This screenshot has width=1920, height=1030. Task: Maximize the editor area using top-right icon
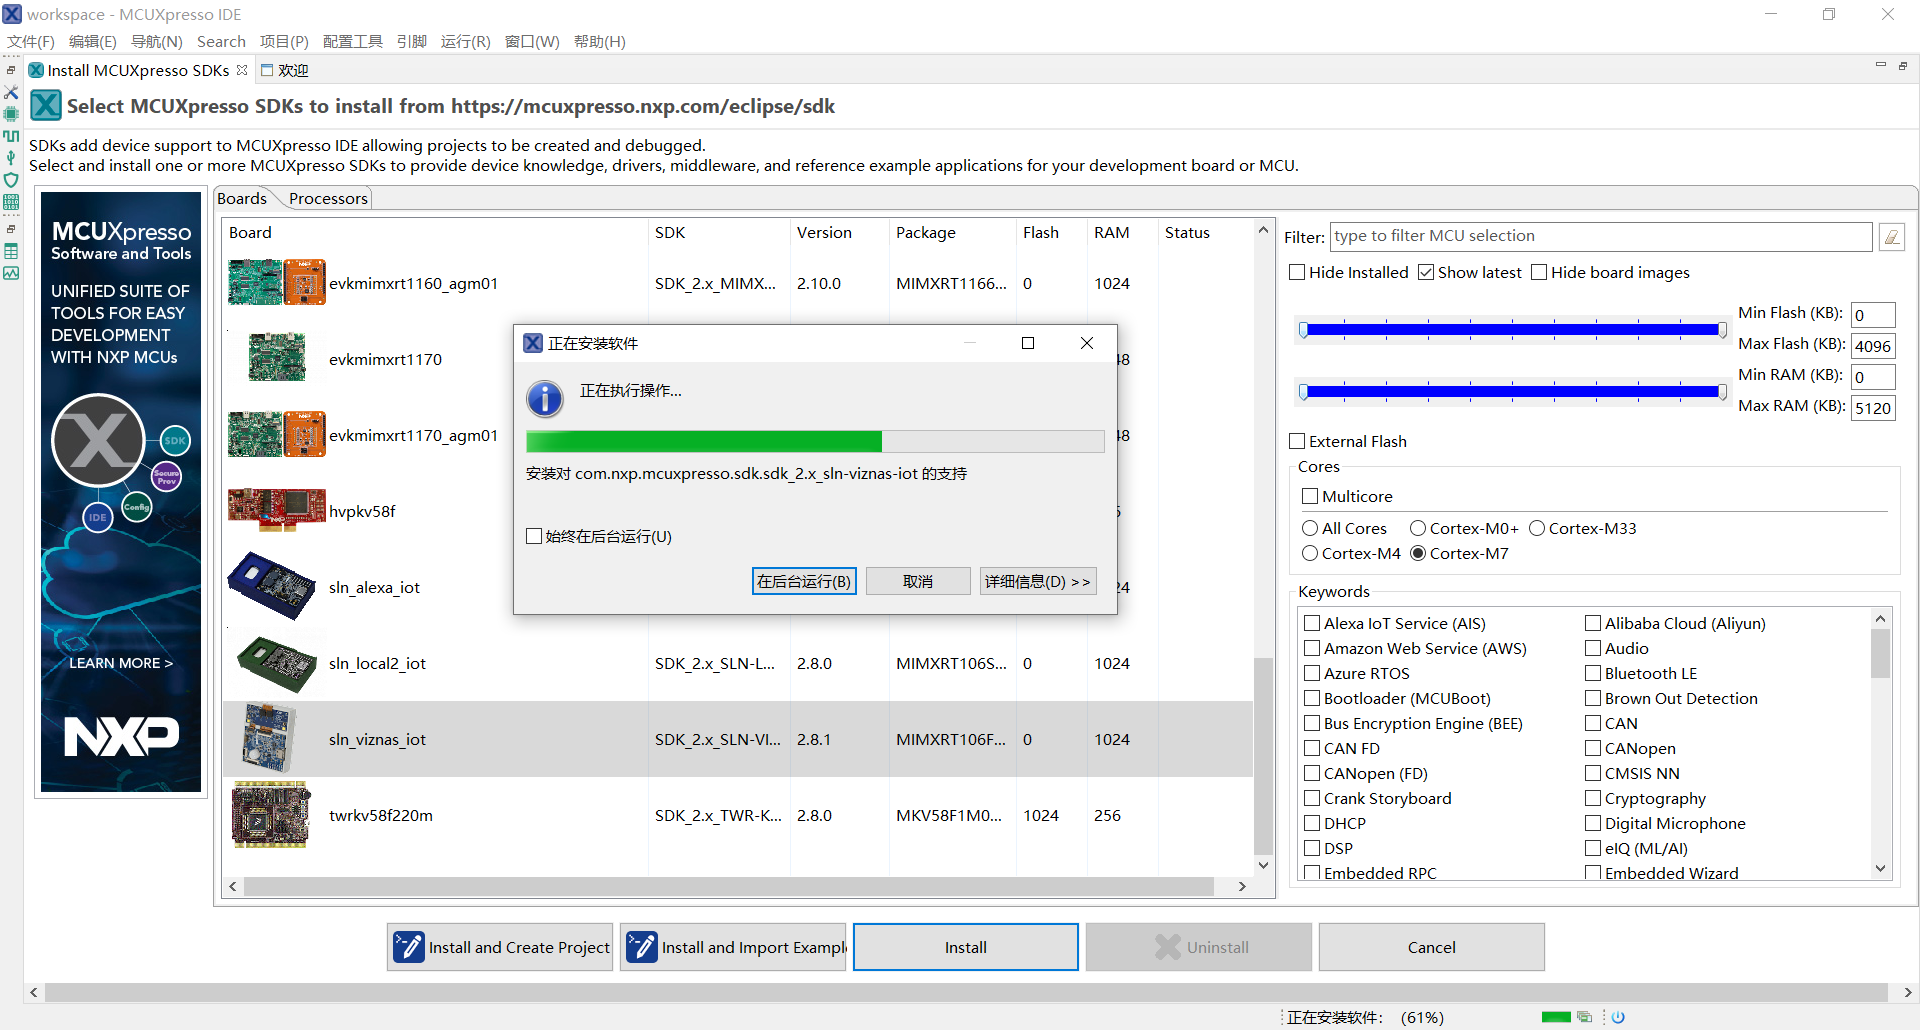tap(1902, 65)
